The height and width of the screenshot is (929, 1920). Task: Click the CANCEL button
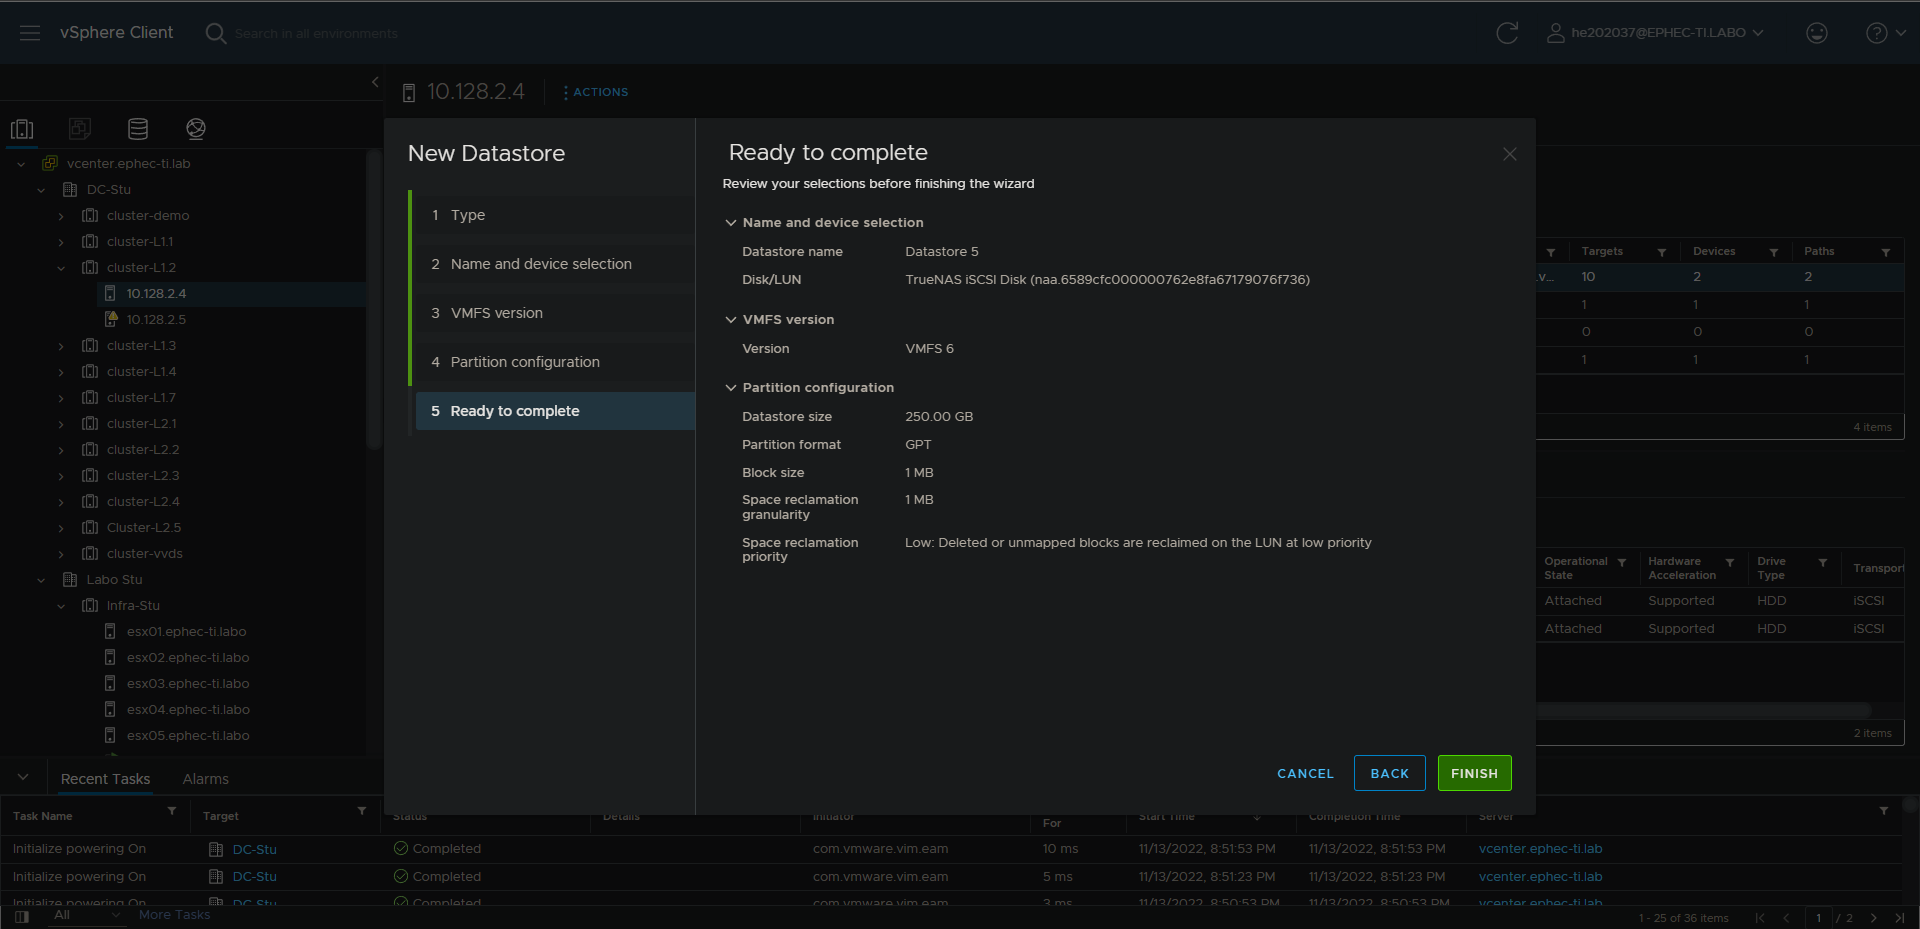1305,773
